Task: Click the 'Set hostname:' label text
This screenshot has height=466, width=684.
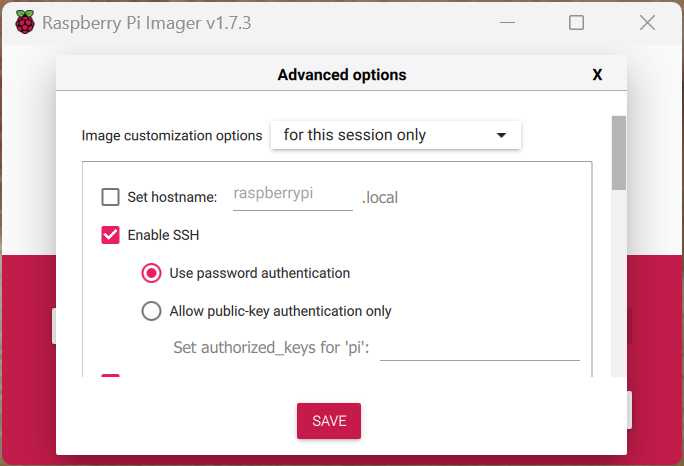Action: pos(172,197)
